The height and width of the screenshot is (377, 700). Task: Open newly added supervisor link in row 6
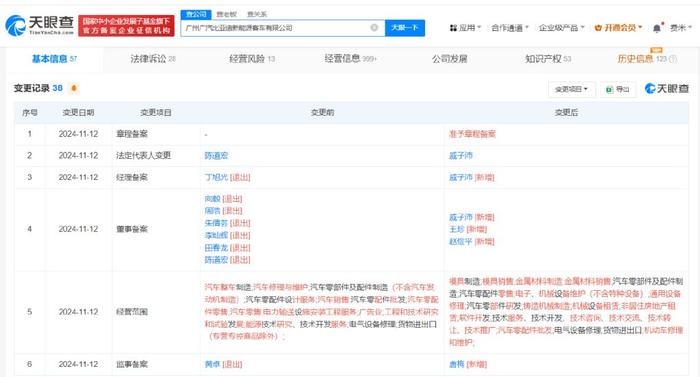pos(457,364)
